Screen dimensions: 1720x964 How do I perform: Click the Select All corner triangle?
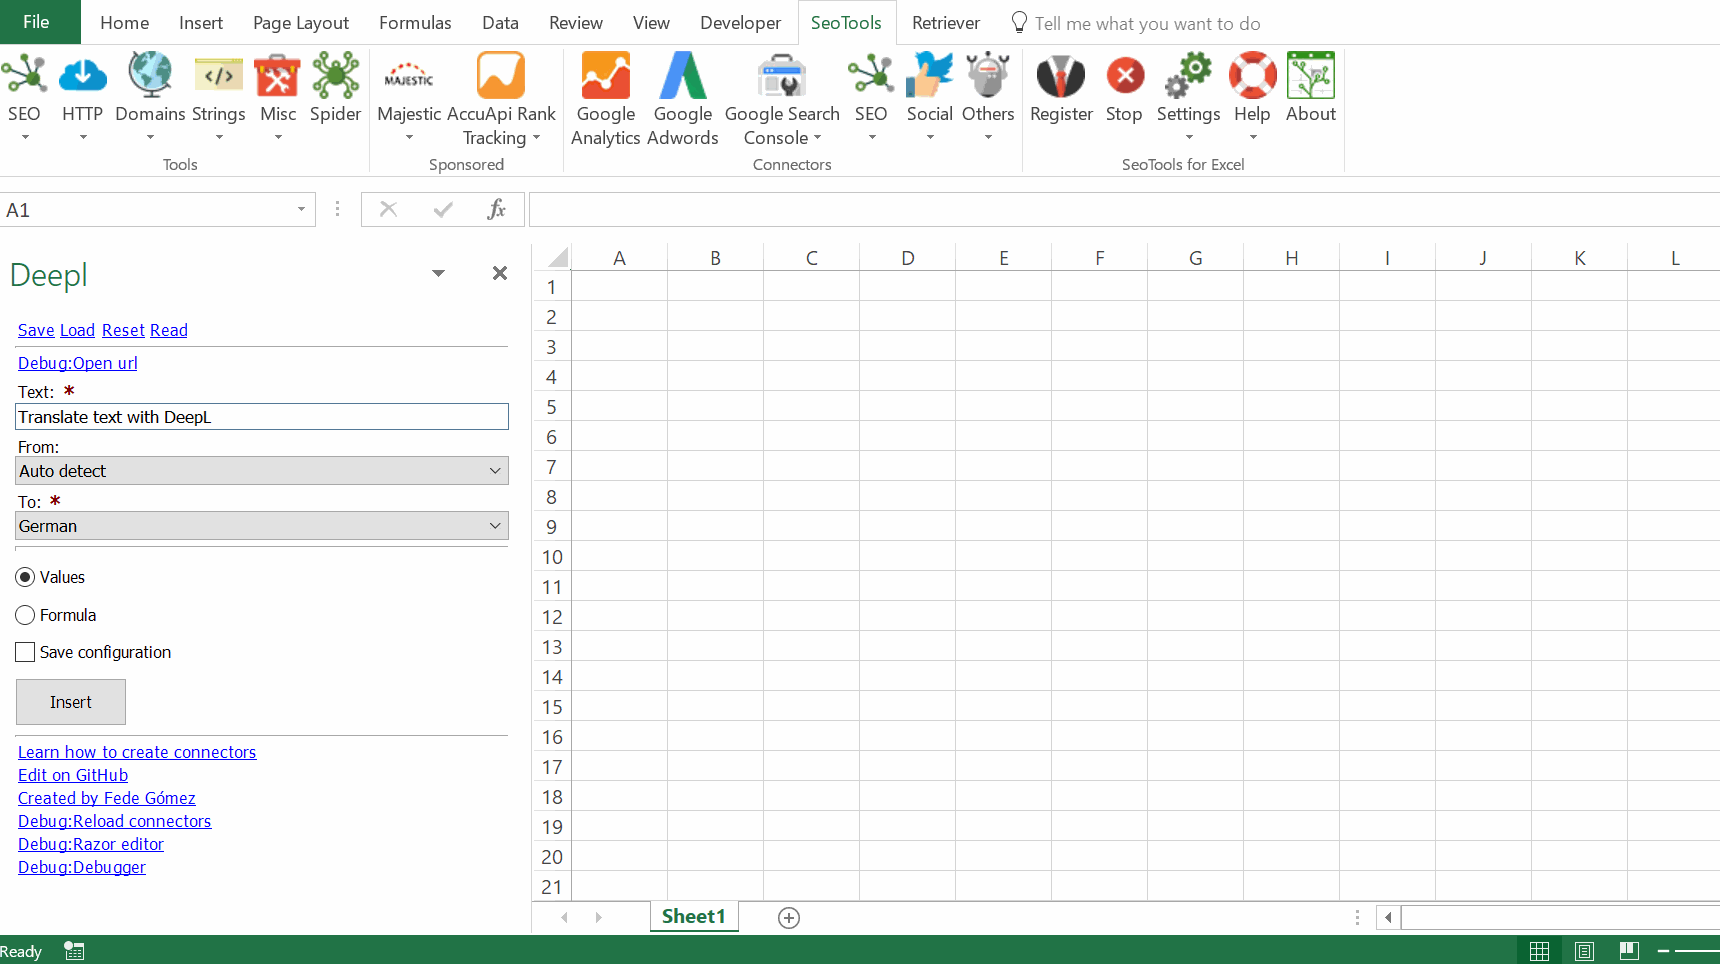[557, 258]
